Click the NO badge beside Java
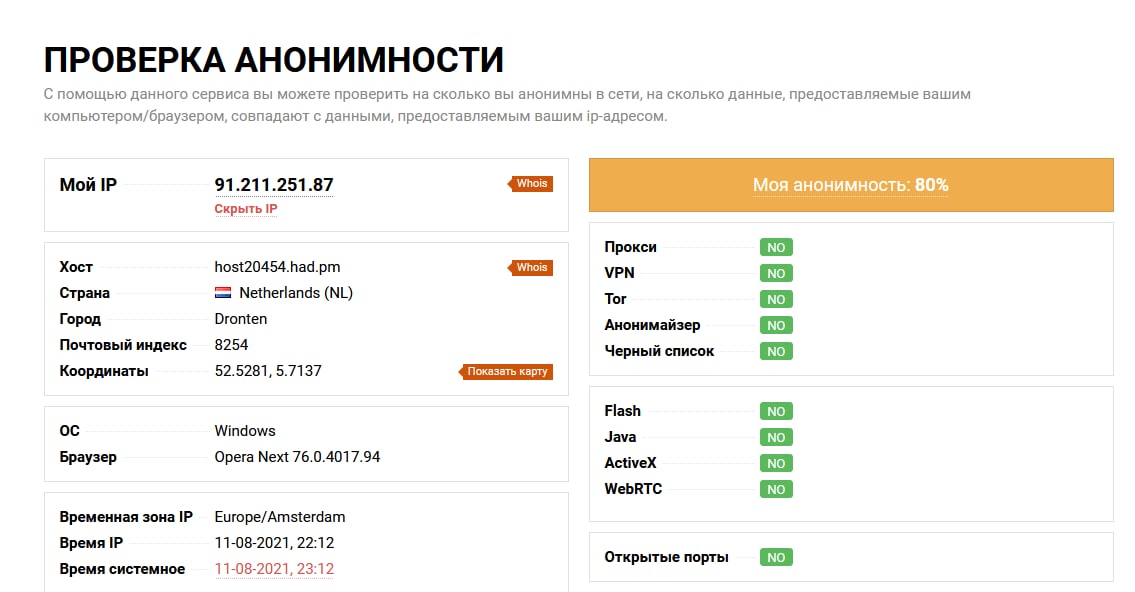Image resolution: width=1135 pixels, height=592 pixels. [x=776, y=437]
